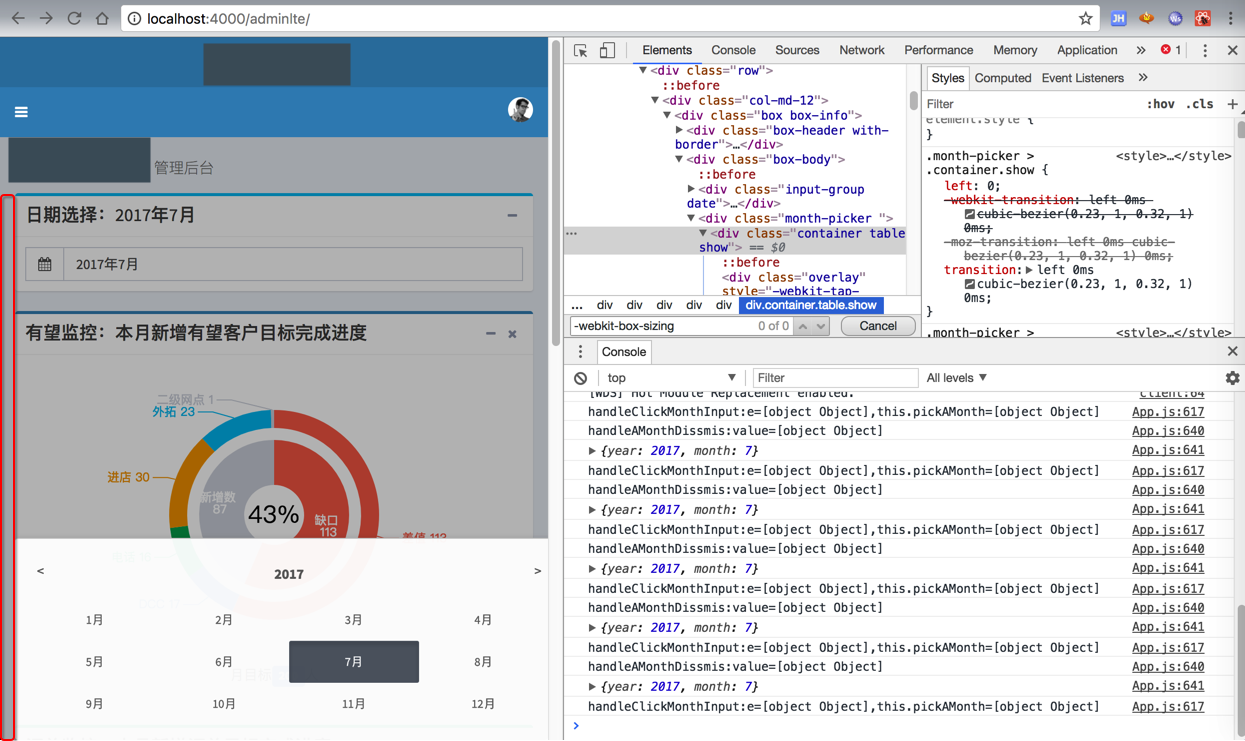Activate the DevTools element inspector icon
Image resolution: width=1245 pixels, height=741 pixels.
pyautogui.click(x=580, y=50)
